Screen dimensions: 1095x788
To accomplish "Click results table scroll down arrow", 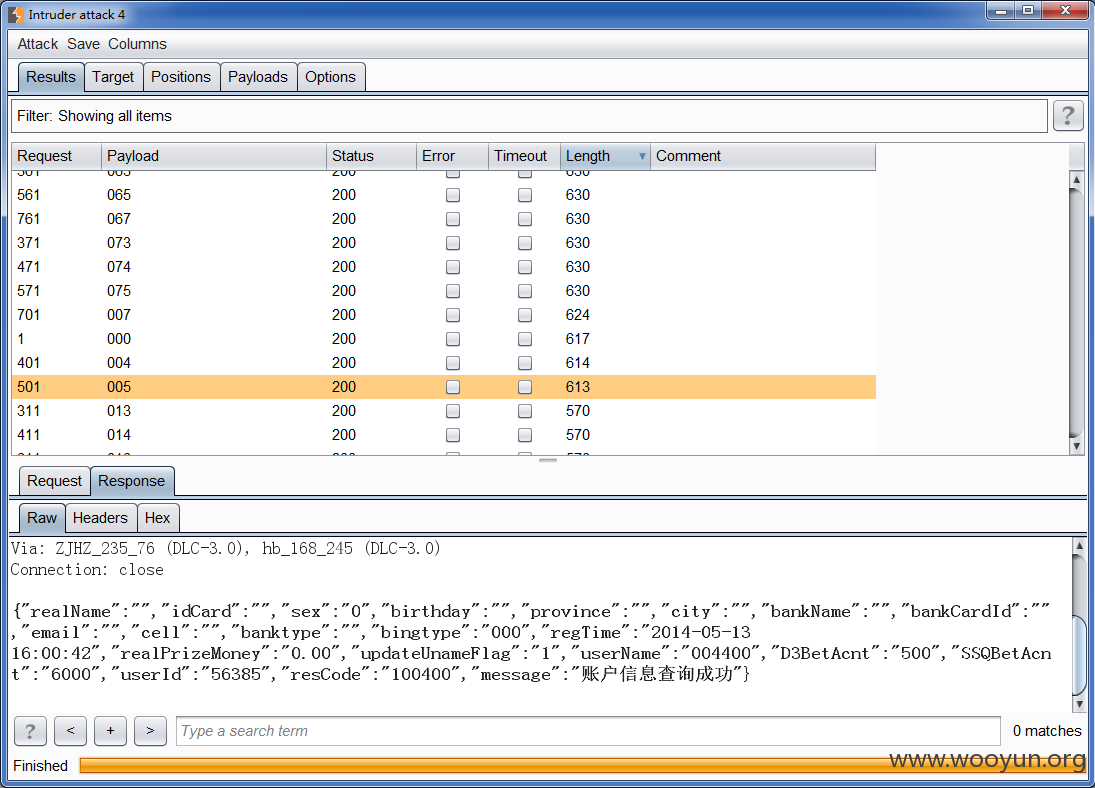I will (x=1076, y=446).
